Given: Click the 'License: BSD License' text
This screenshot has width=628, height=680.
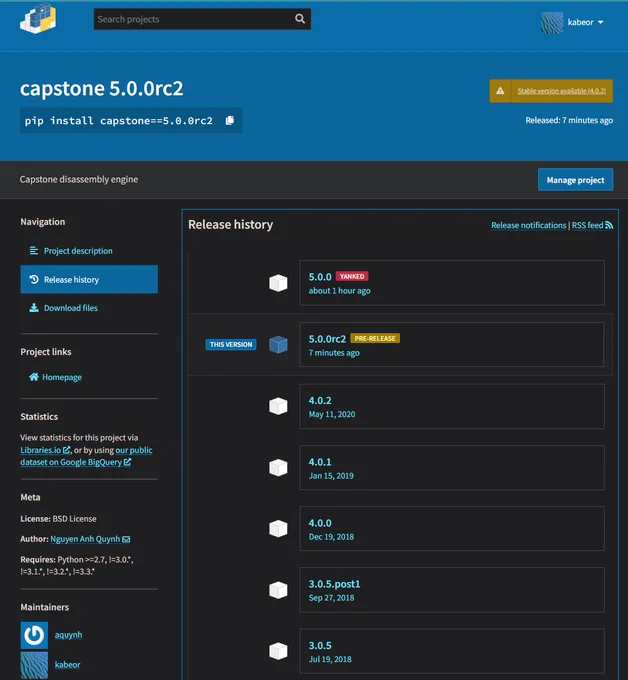Looking at the screenshot, I should pyautogui.click(x=58, y=519).
